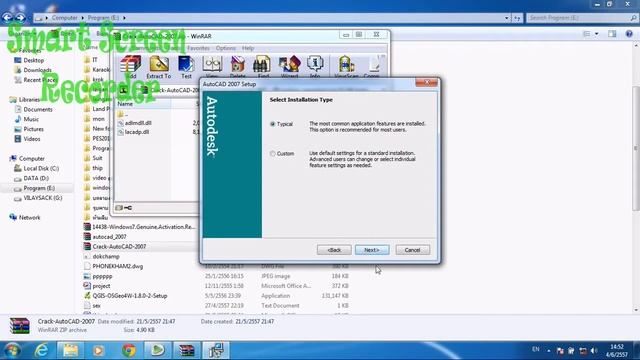Click the Search Program (E:) field
640x360 pixels.
[x=582, y=18]
